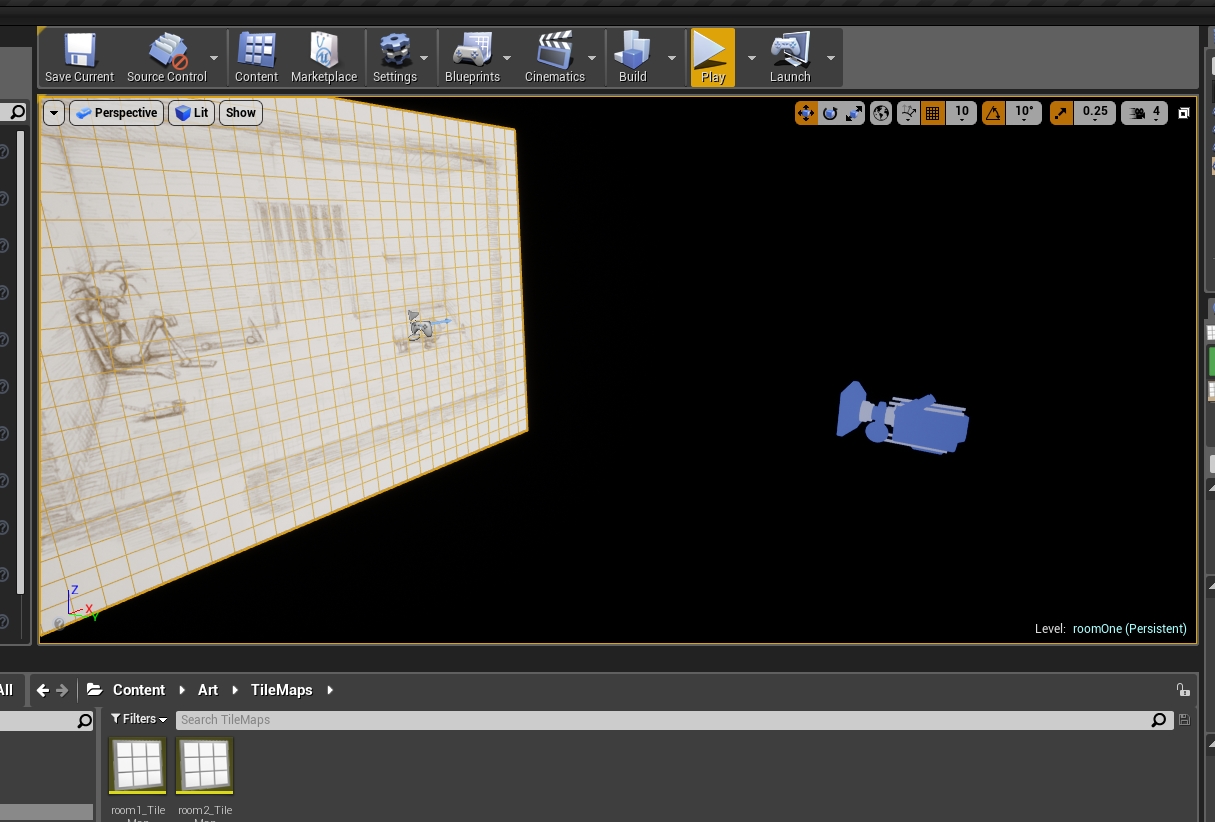This screenshot has width=1215, height=822.
Task: Select the translate gizmo mode icon
Action: pyautogui.click(x=806, y=113)
